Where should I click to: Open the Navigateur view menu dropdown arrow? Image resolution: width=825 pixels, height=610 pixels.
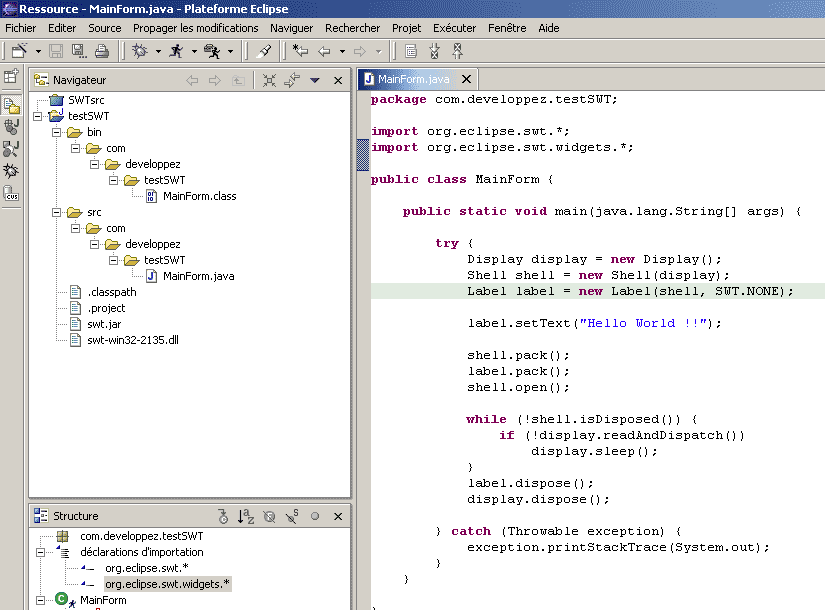click(315, 80)
